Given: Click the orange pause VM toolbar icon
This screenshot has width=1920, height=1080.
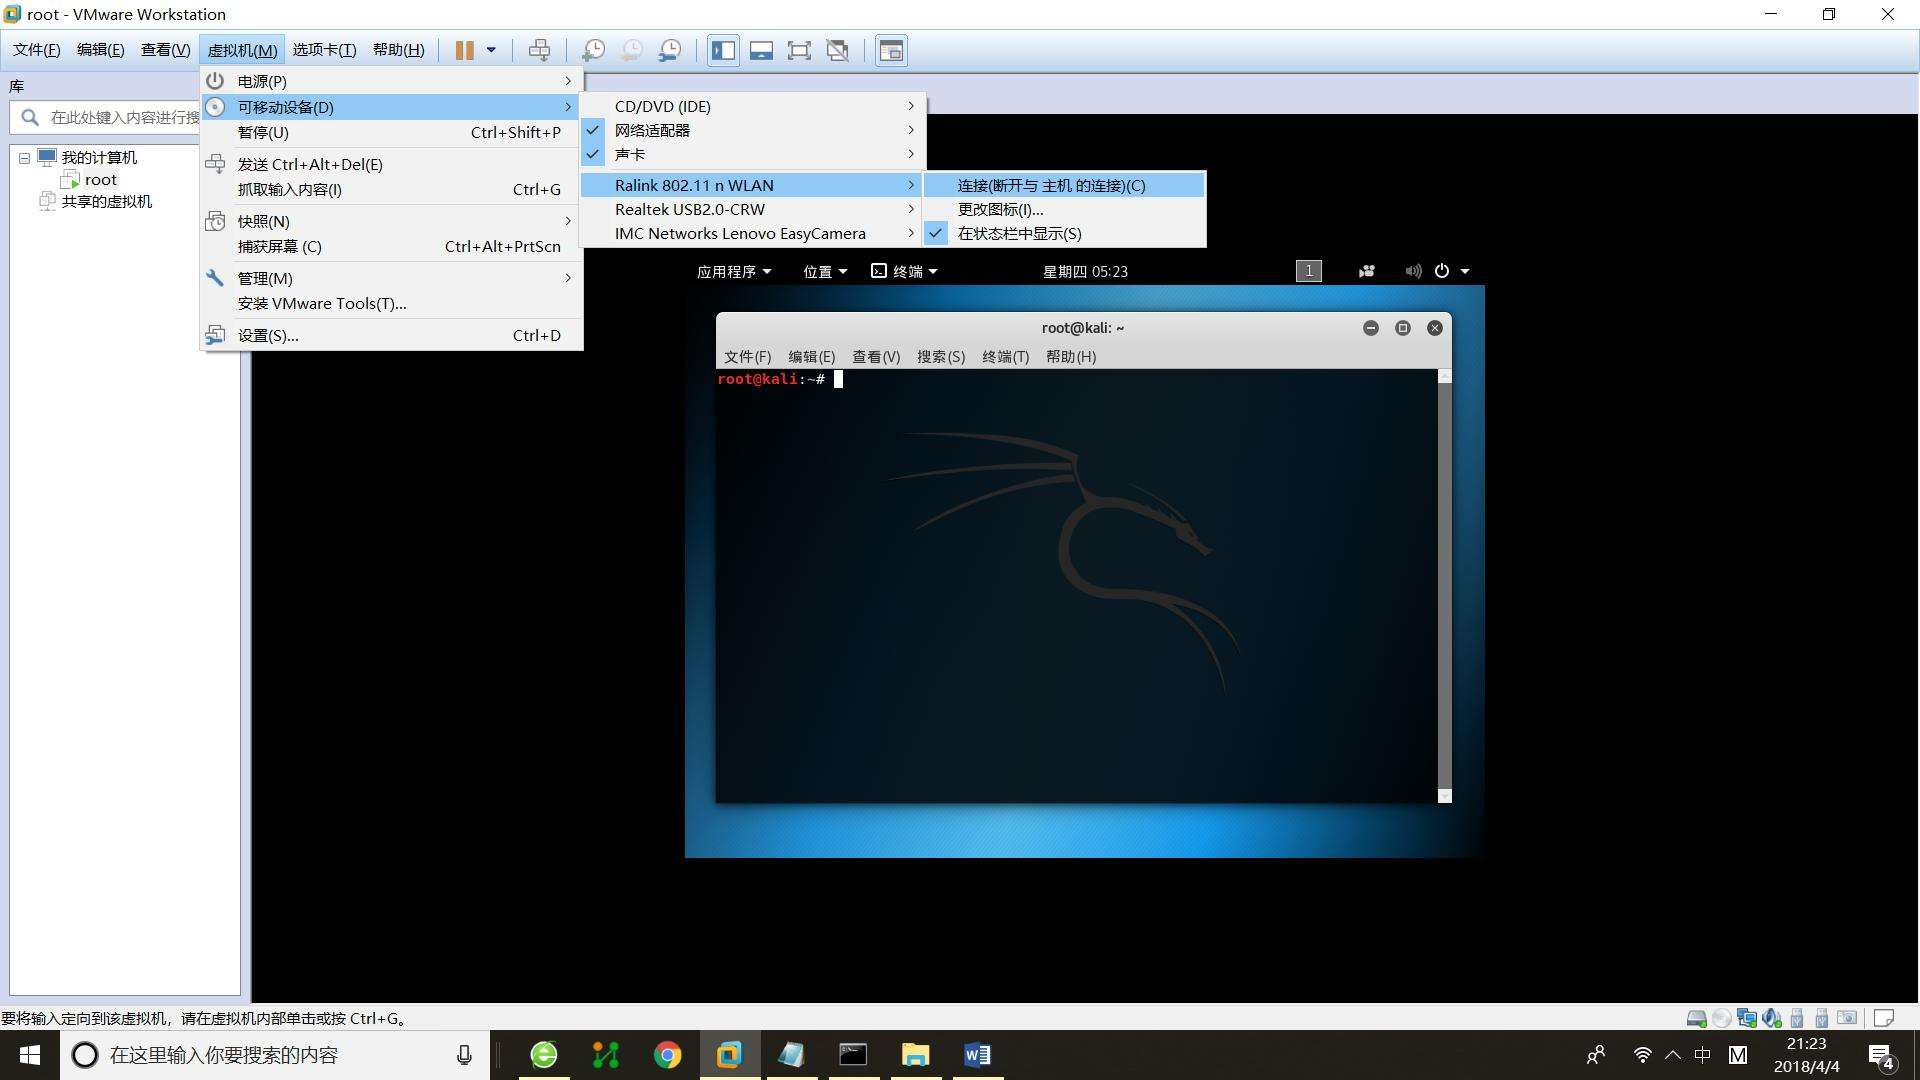Looking at the screenshot, I should [464, 50].
